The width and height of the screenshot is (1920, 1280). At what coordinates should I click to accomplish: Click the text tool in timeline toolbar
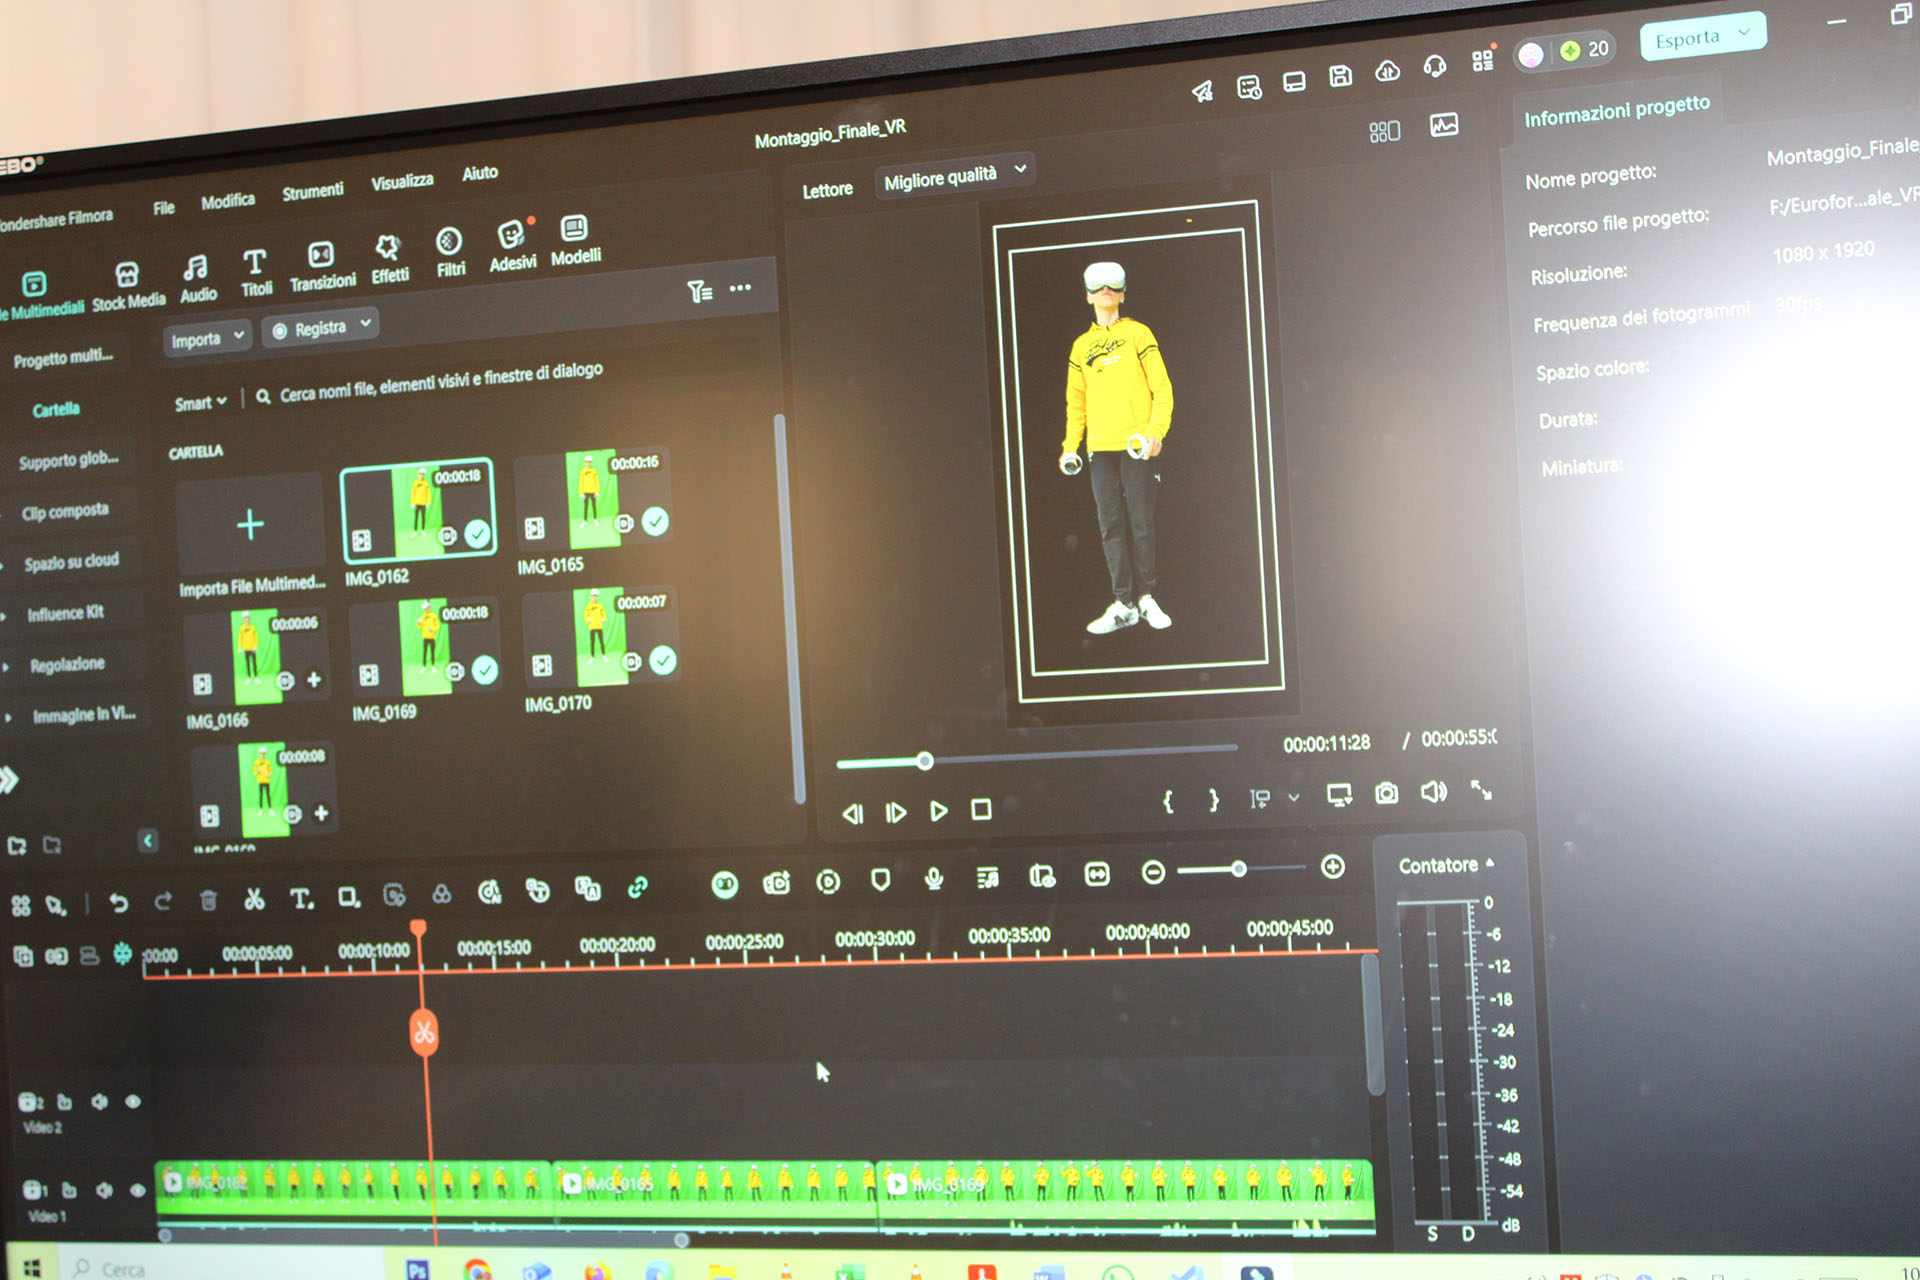click(301, 898)
